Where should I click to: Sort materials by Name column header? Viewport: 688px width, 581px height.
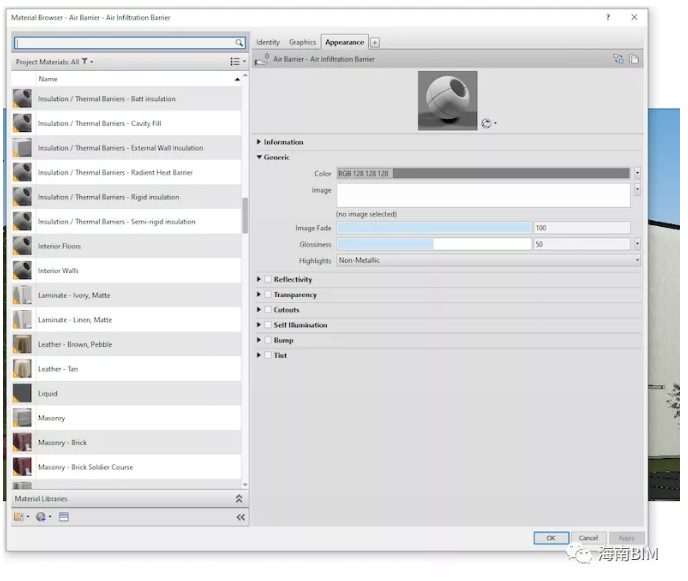point(139,79)
